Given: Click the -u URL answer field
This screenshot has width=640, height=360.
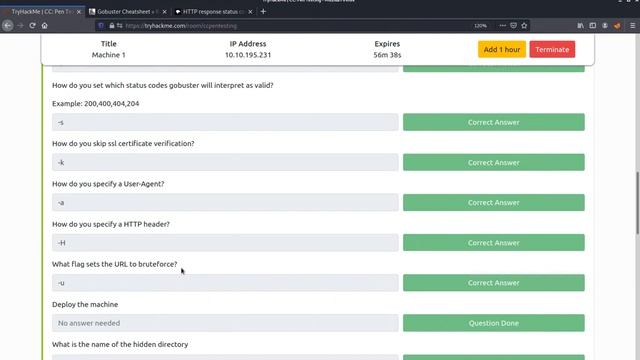Looking at the screenshot, I should coord(225,282).
